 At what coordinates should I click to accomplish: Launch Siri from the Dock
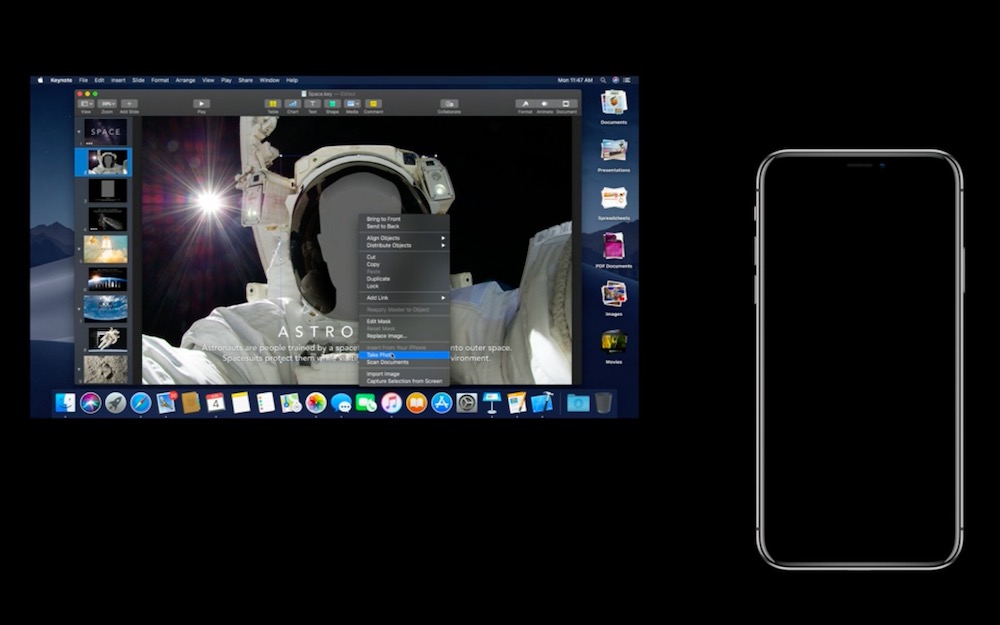pyautogui.click(x=91, y=402)
